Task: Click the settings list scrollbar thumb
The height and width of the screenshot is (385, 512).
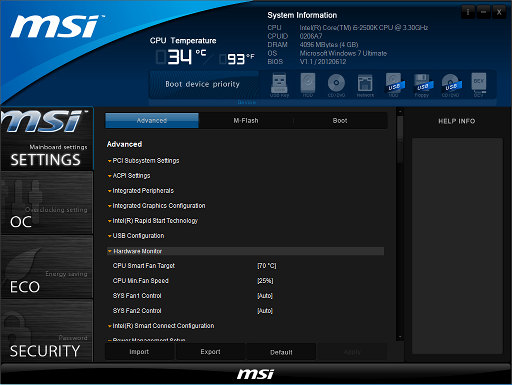Action: [400, 139]
